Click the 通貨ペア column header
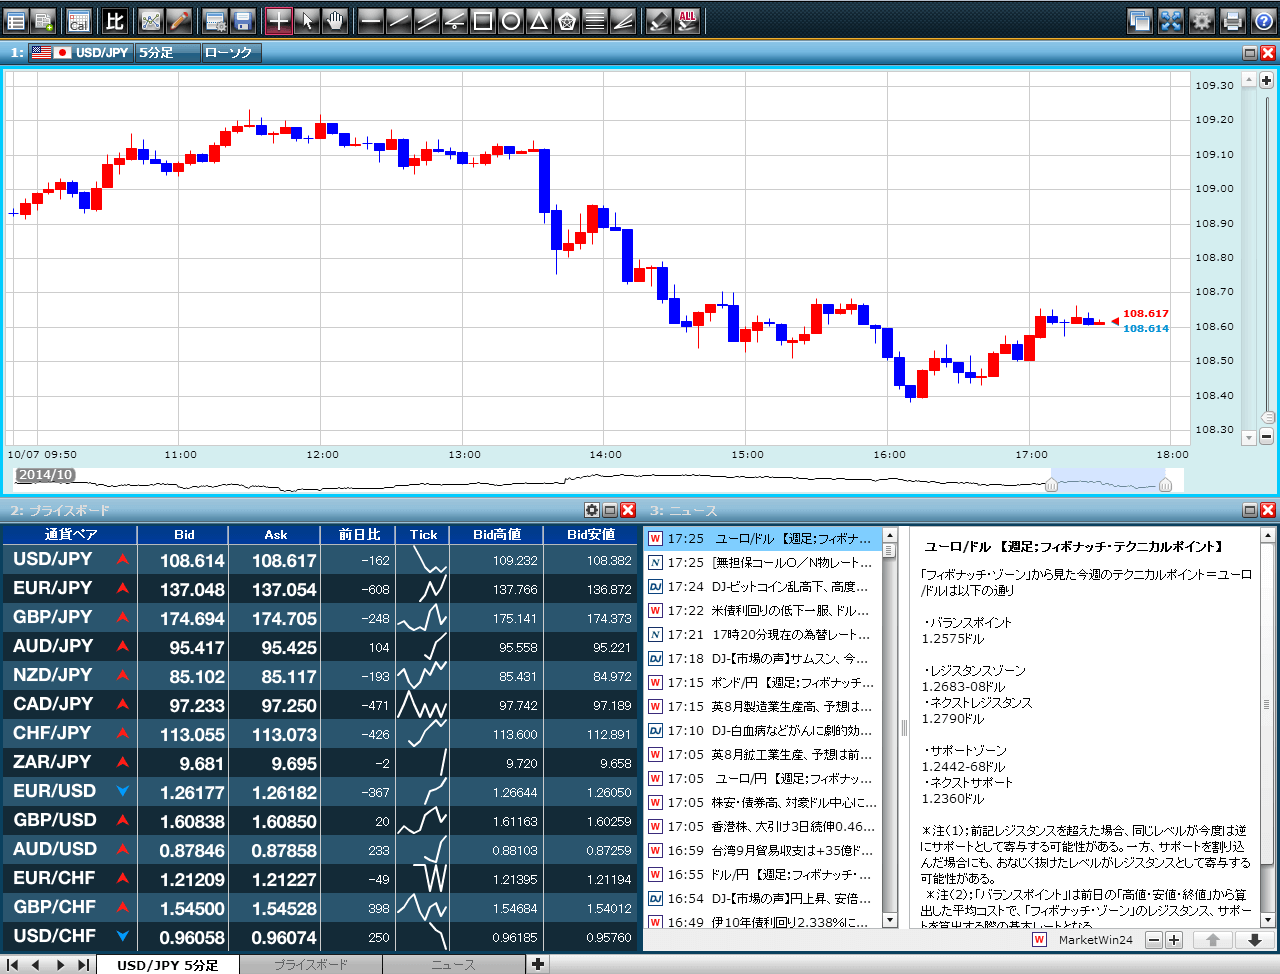This screenshot has height=974, width=1280. point(70,535)
